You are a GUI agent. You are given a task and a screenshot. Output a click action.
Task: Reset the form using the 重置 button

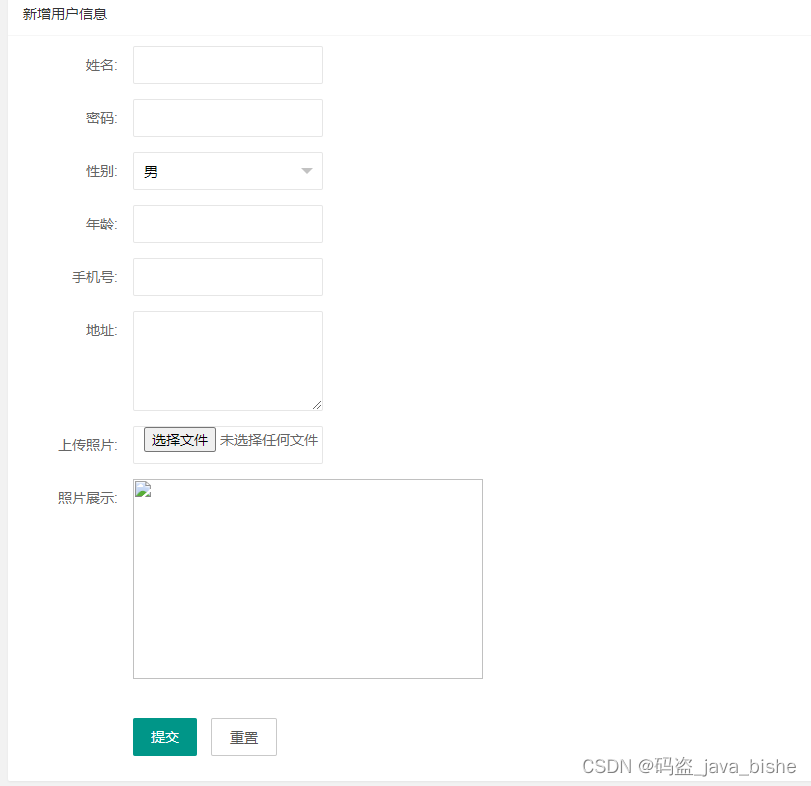[244, 737]
